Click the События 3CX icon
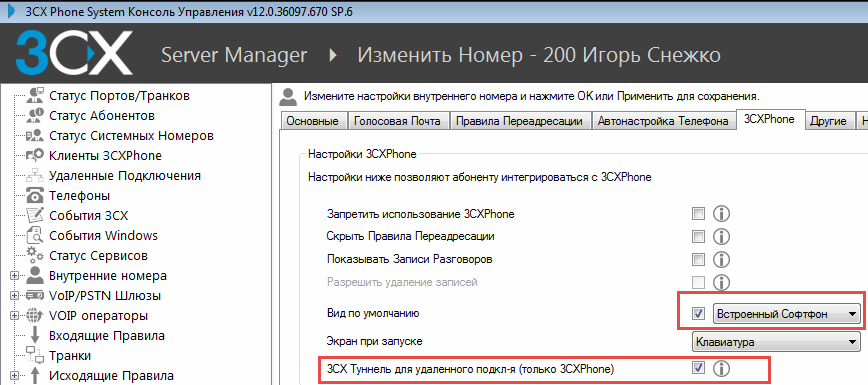Viewport: 868px width, 385px height. pyautogui.click(x=35, y=215)
